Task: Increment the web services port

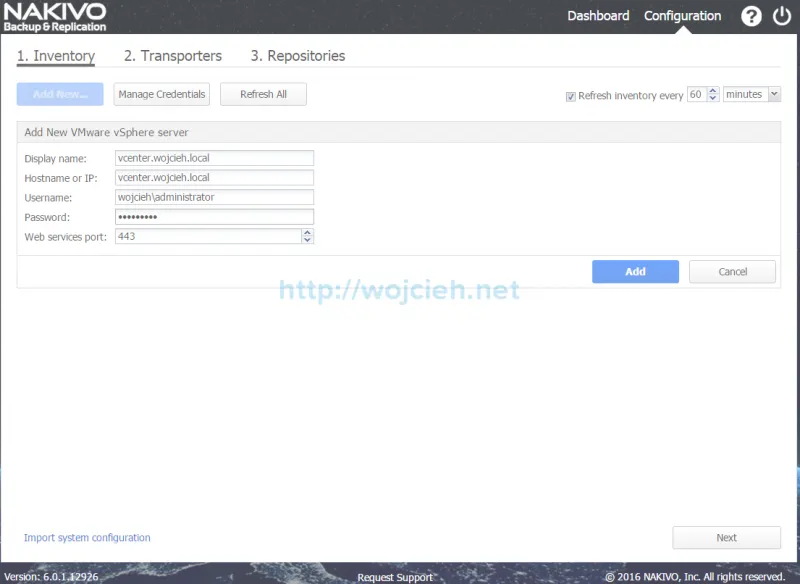Action: (307, 233)
